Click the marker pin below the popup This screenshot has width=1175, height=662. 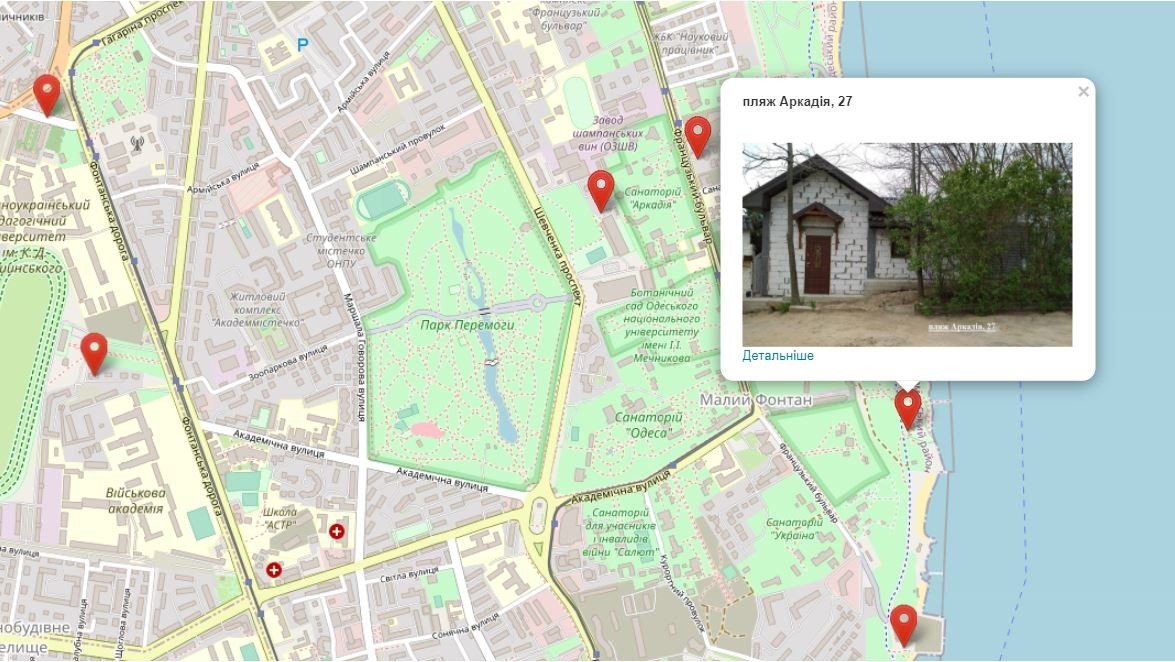point(908,409)
